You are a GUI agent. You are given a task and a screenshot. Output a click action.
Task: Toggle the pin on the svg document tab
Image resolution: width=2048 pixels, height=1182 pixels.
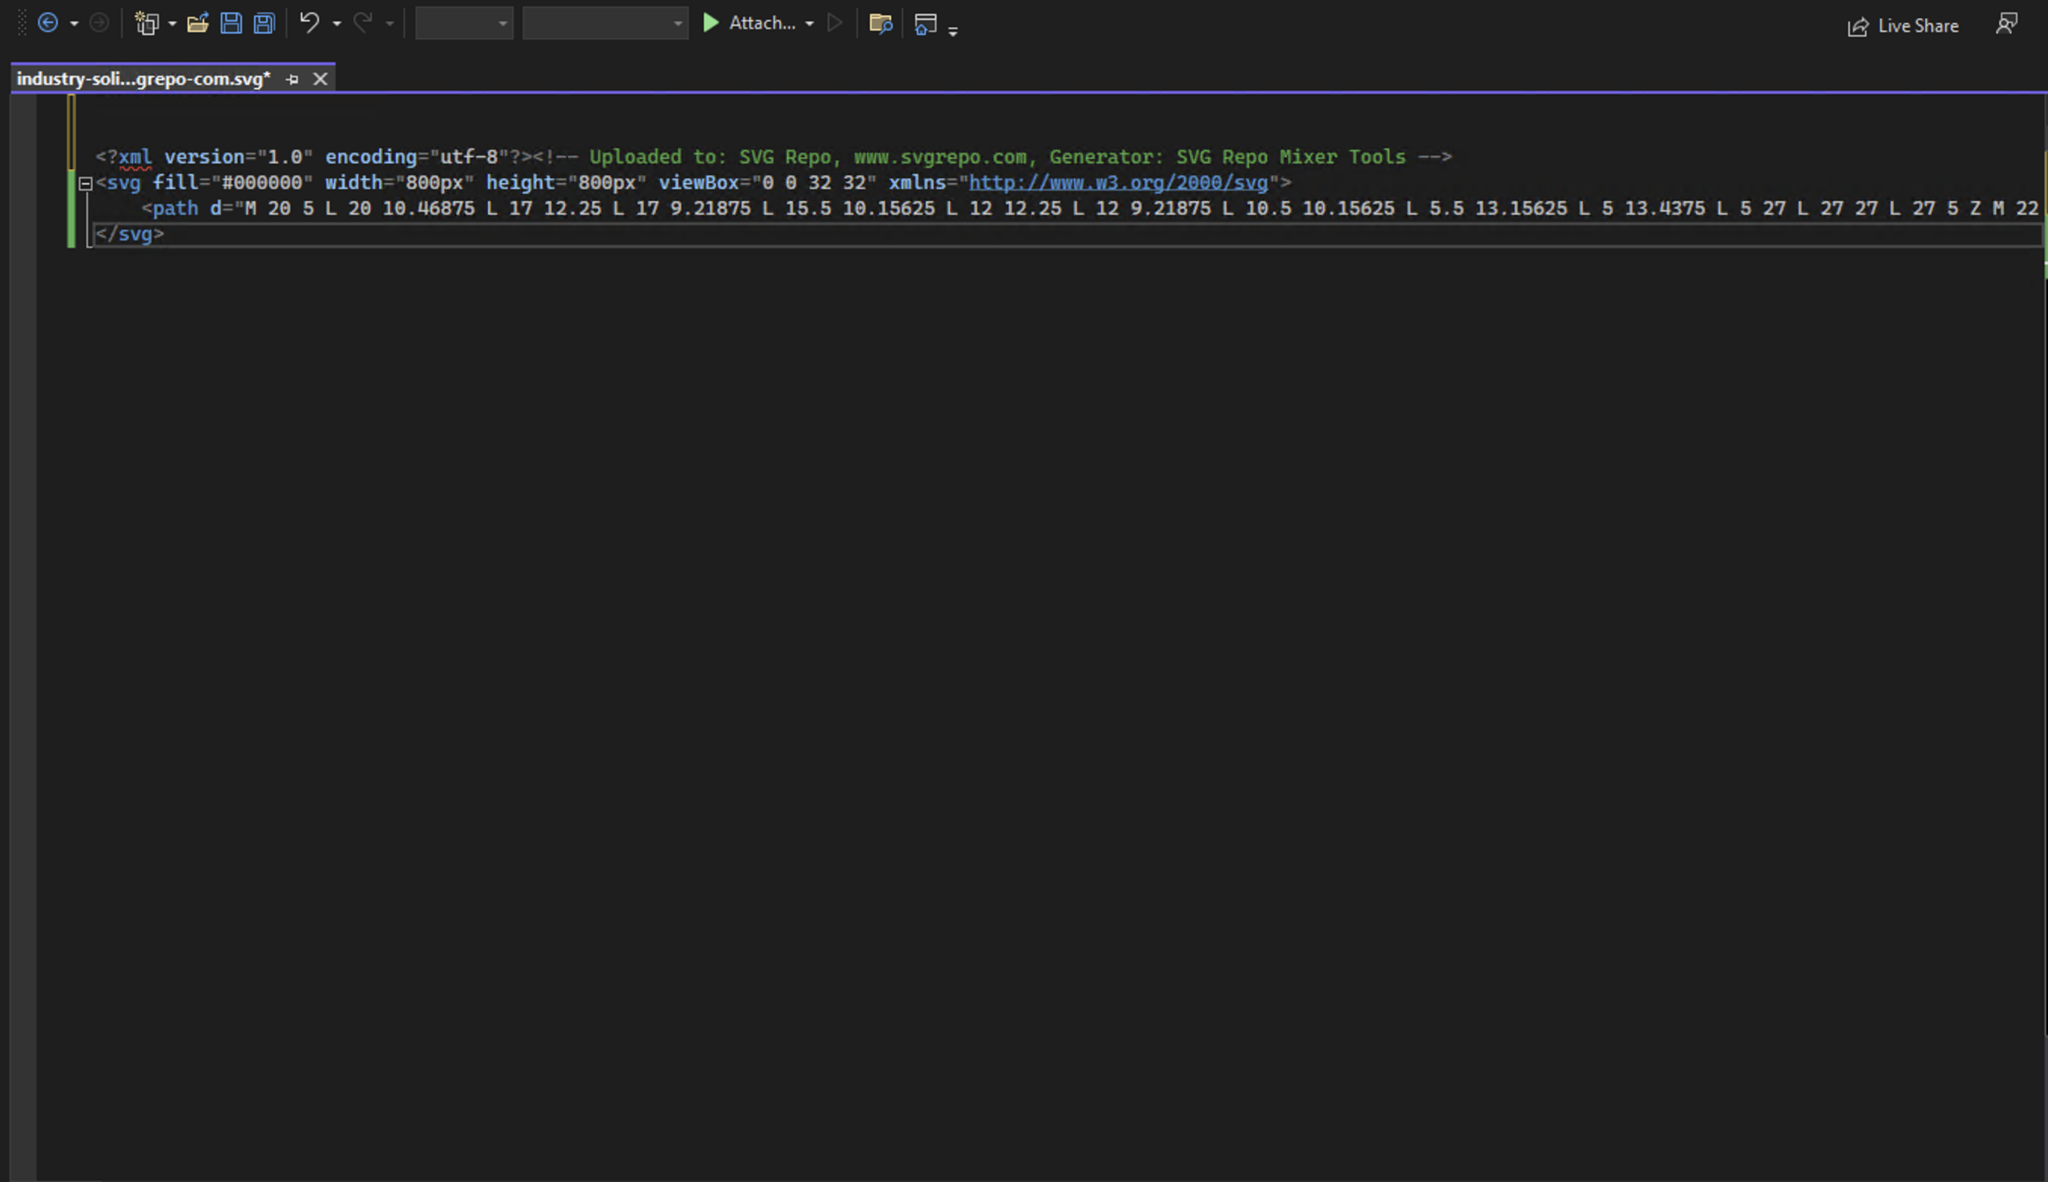click(292, 79)
